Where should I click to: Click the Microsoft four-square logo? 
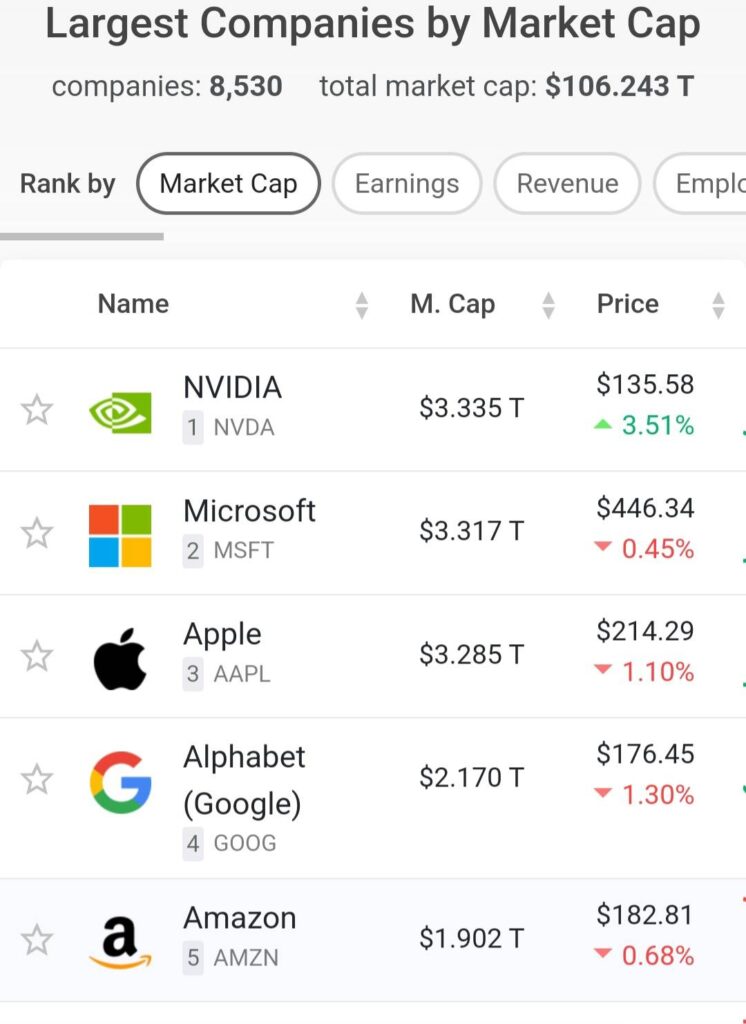click(120, 536)
